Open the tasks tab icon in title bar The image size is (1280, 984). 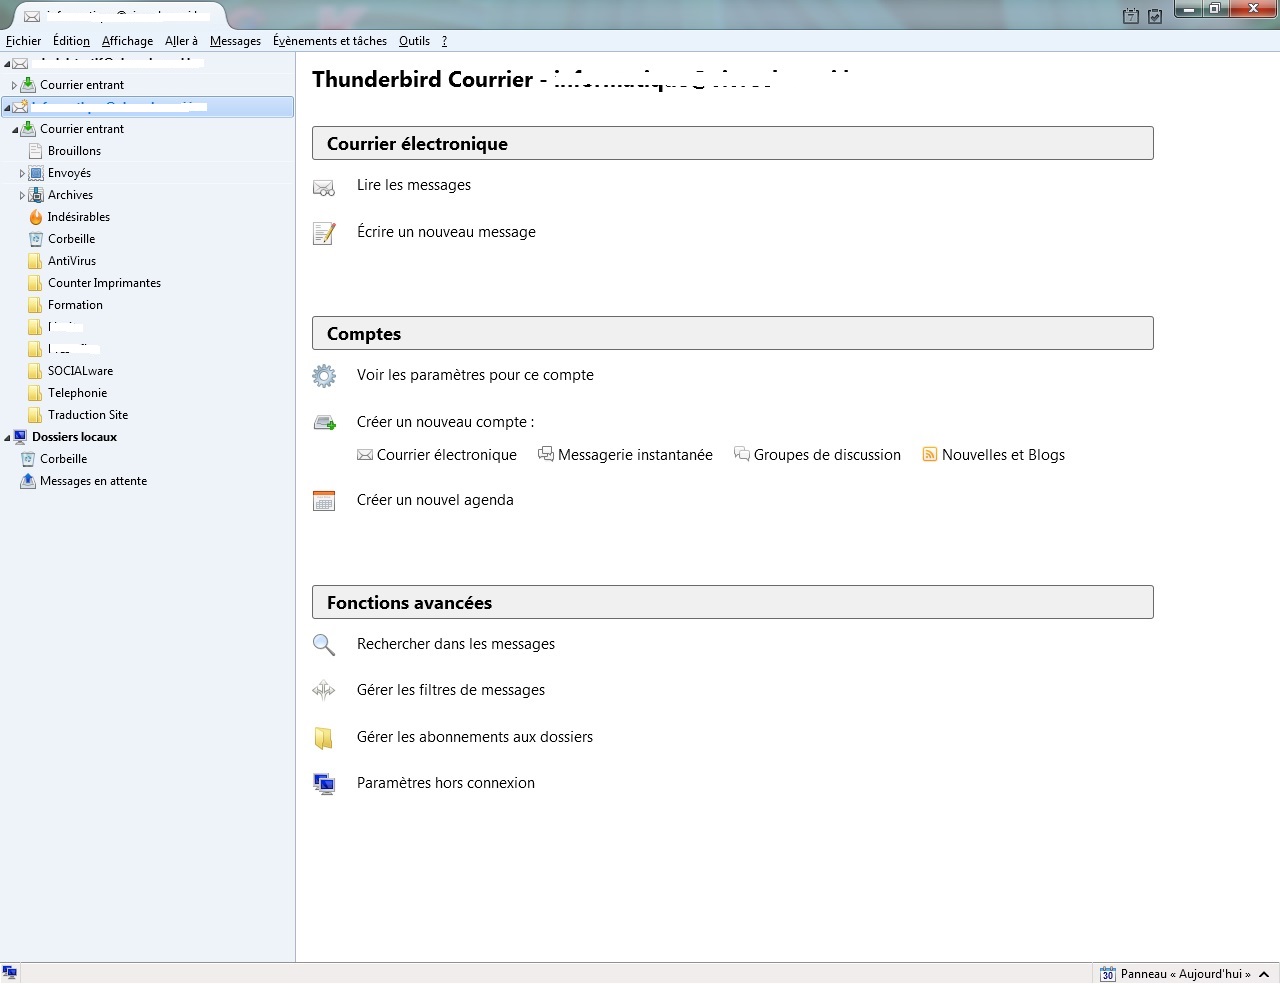point(1155,16)
